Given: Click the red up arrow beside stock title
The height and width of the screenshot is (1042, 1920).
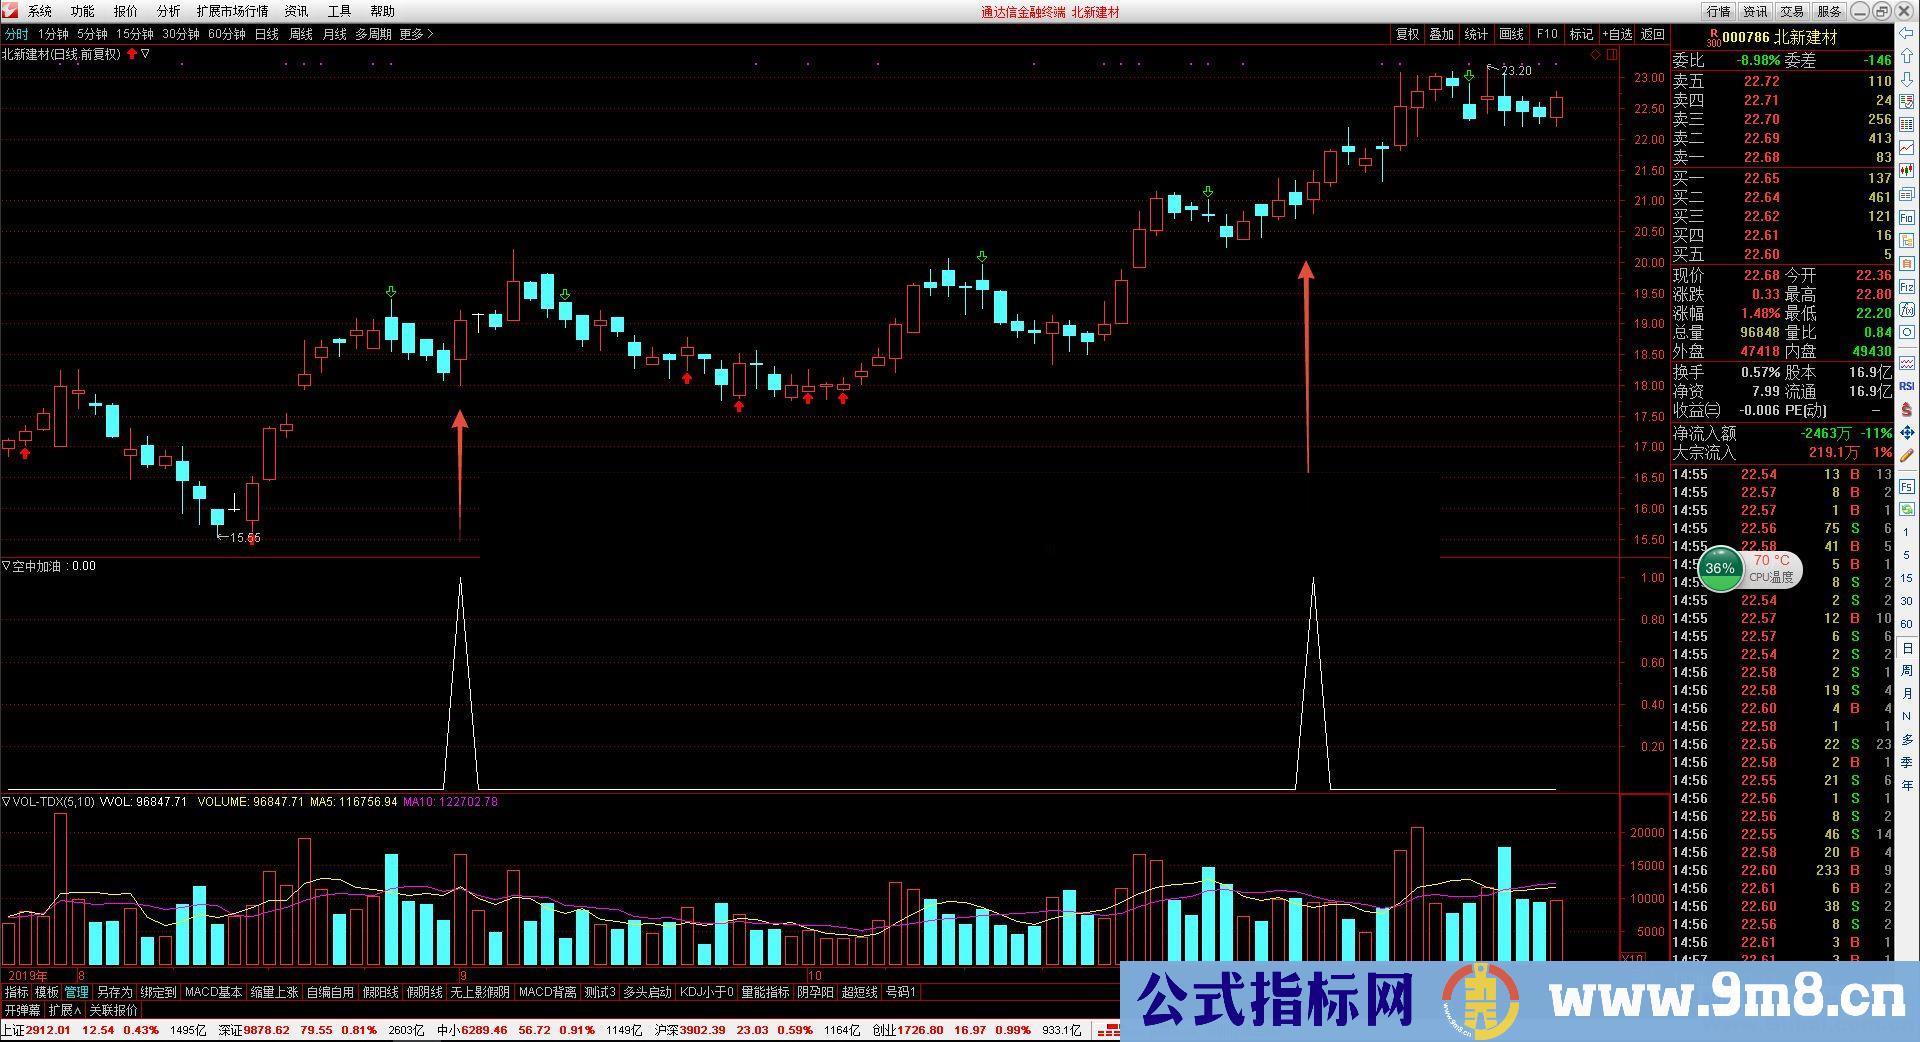Looking at the screenshot, I should 132,54.
